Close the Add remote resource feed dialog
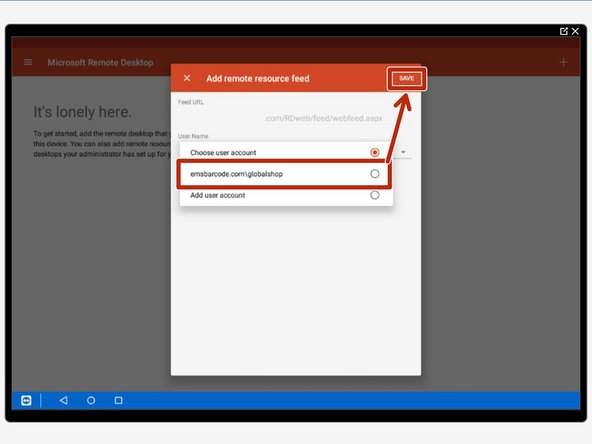 pyautogui.click(x=187, y=78)
